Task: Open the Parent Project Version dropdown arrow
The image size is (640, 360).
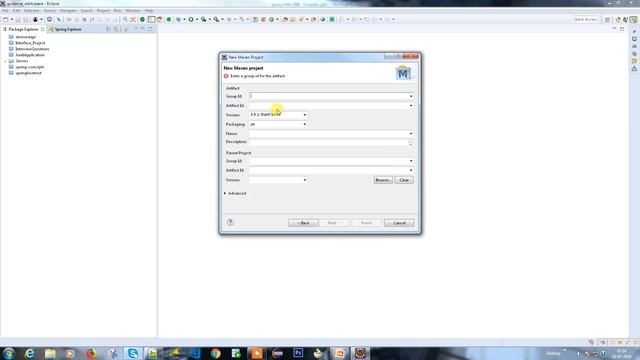Action: pyautogui.click(x=304, y=180)
